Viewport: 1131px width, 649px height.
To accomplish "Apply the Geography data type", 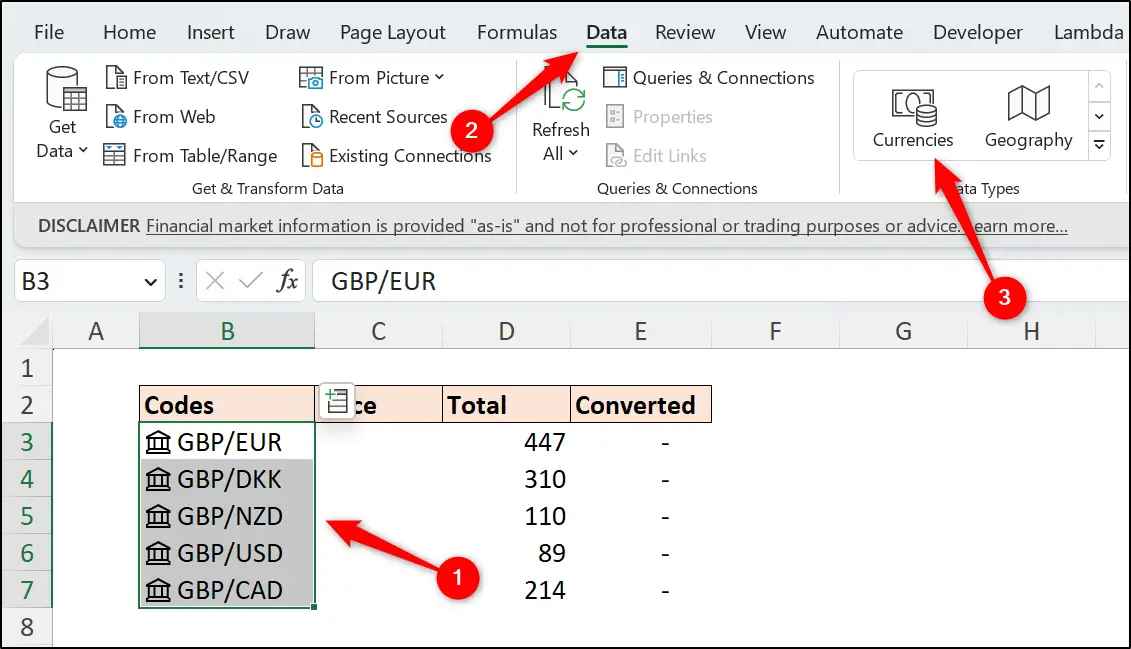I will click(1029, 115).
